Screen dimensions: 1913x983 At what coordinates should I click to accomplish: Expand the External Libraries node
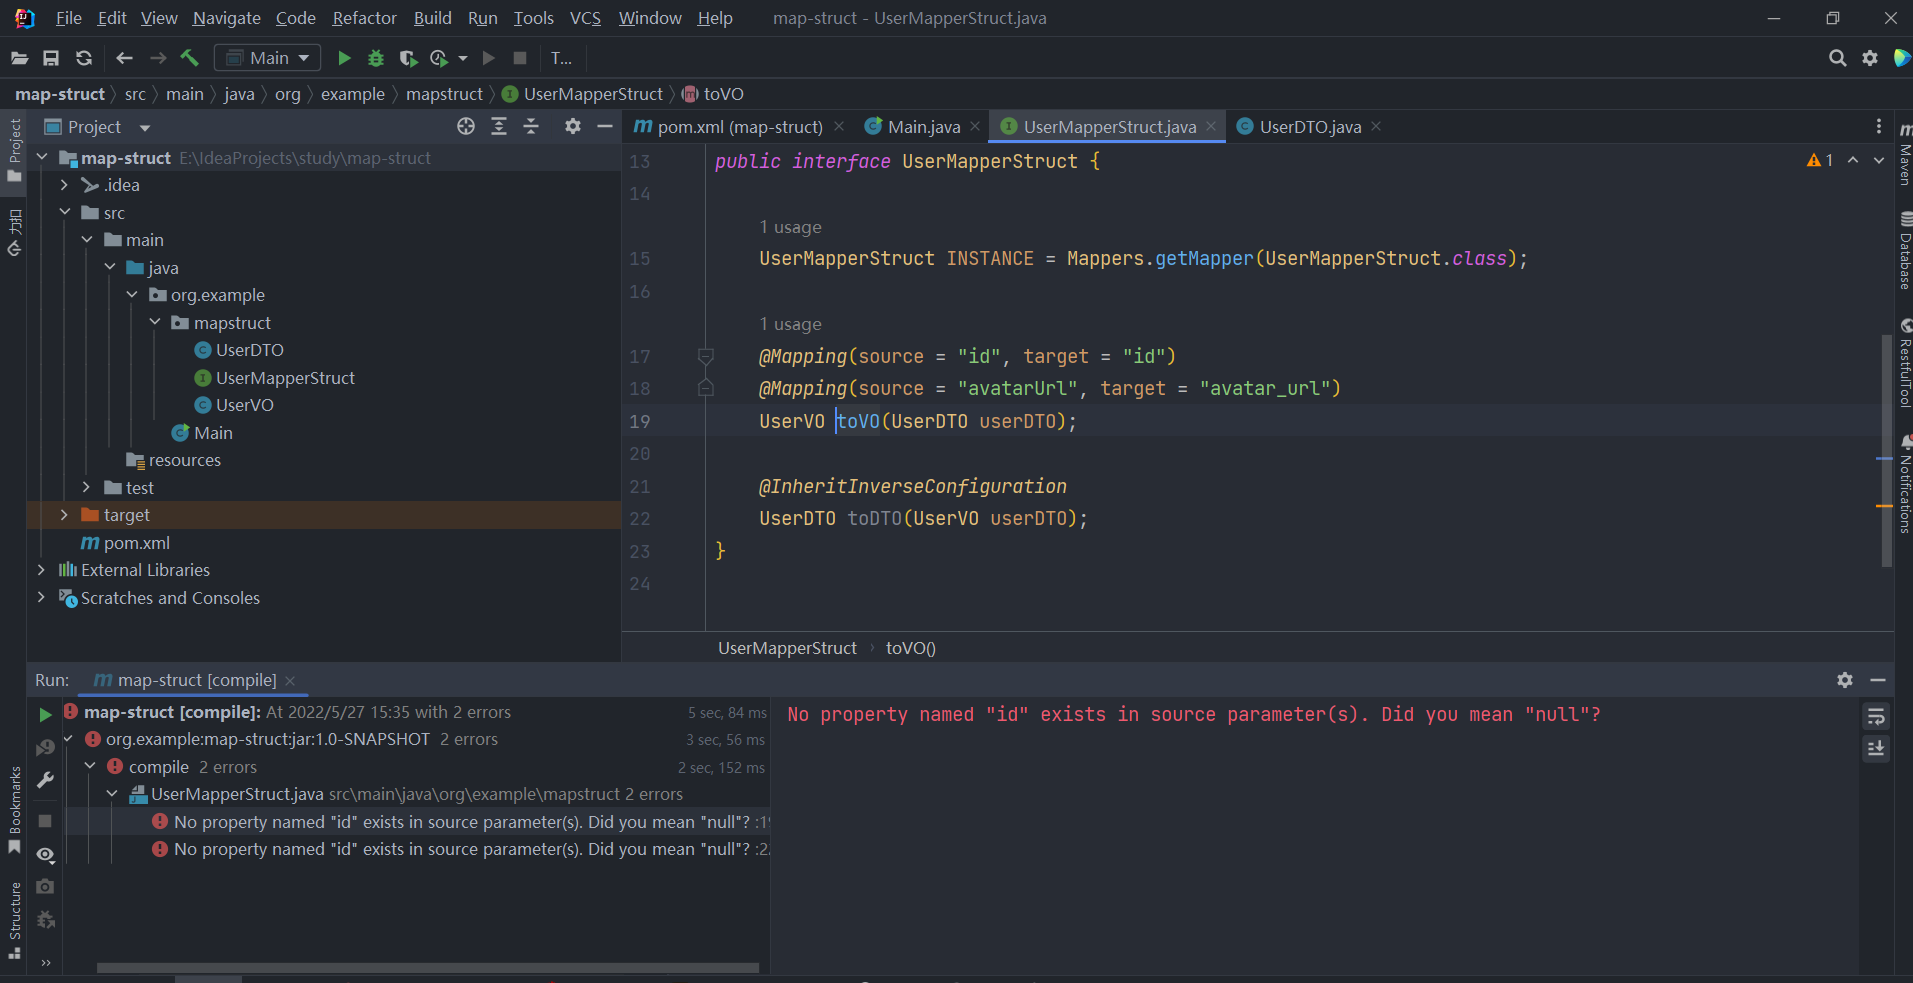tap(41, 569)
